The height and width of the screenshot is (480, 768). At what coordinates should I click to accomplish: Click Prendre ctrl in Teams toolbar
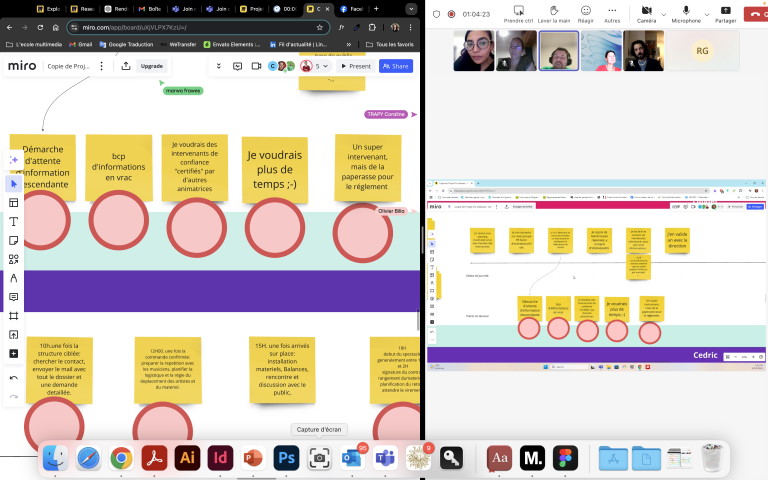(x=518, y=13)
